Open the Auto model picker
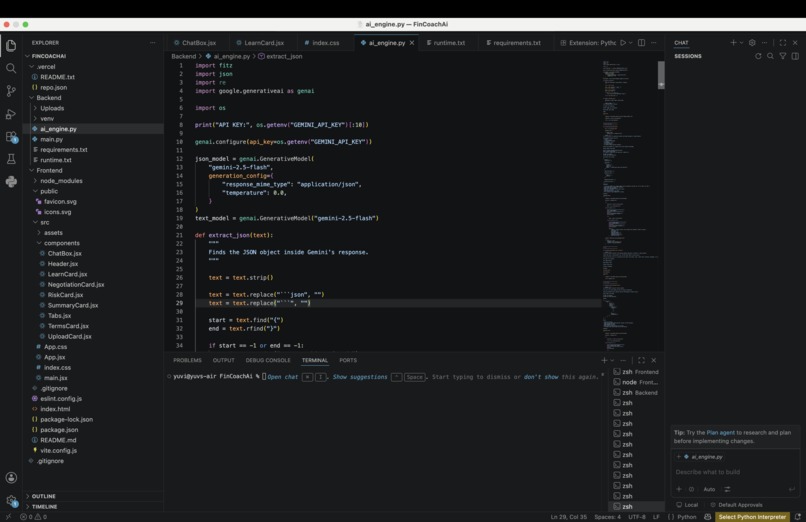The height and width of the screenshot is (522, 806). pos(709,489)
